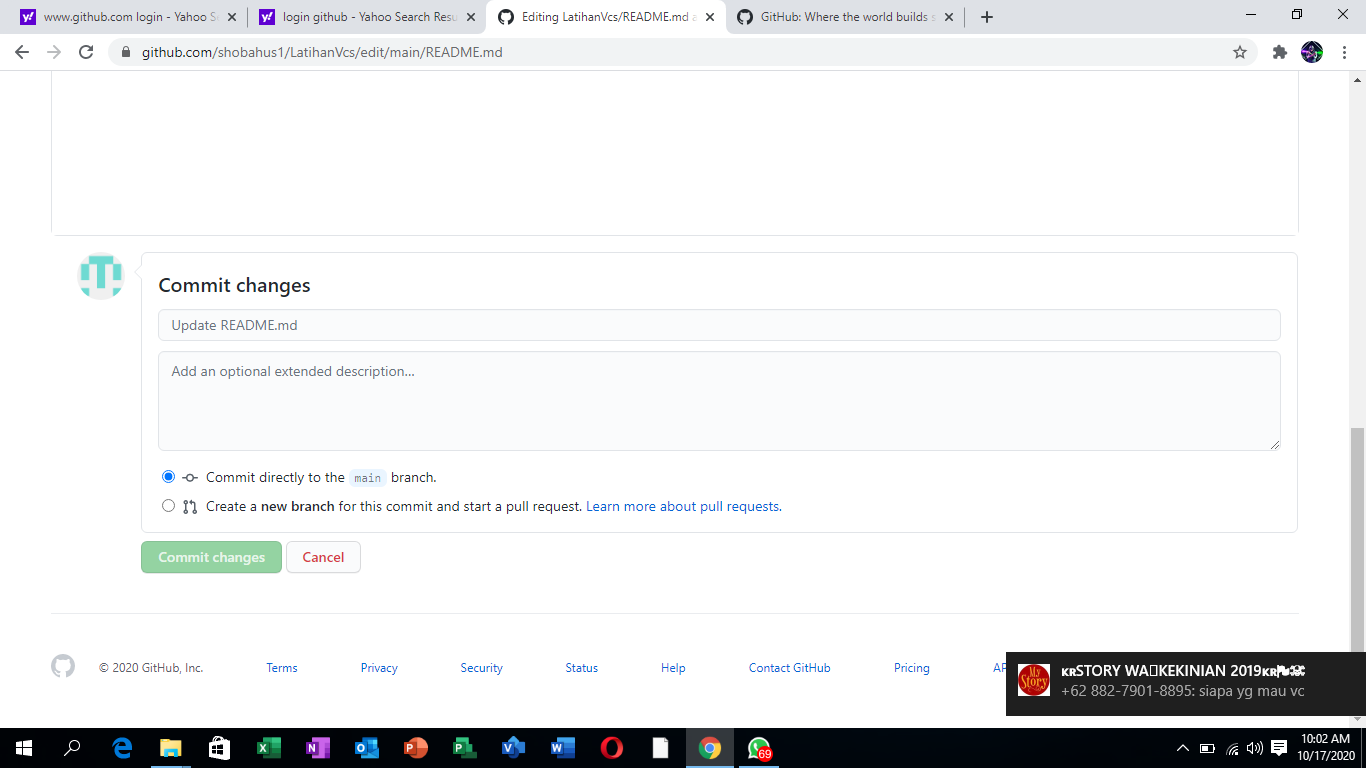Open WhatsApp from the taskbar
The image size is (1366, 768).
[x=758, y=747]
